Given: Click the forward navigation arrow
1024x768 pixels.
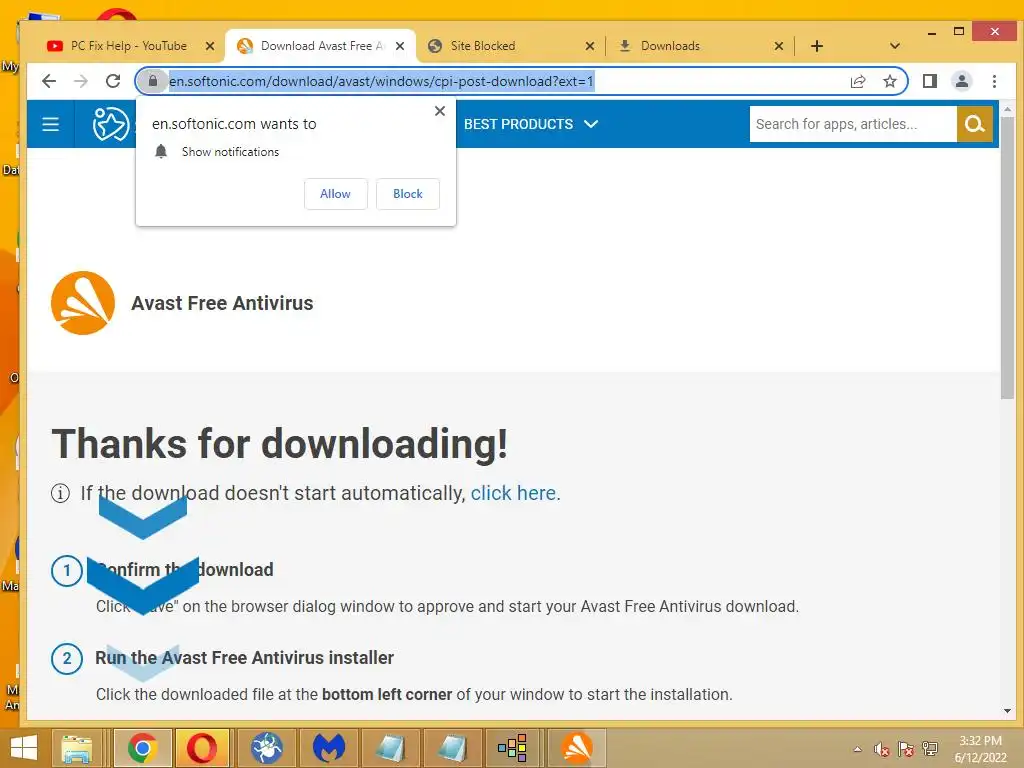Looking at the screenshot, I should [x=81, y=81].
